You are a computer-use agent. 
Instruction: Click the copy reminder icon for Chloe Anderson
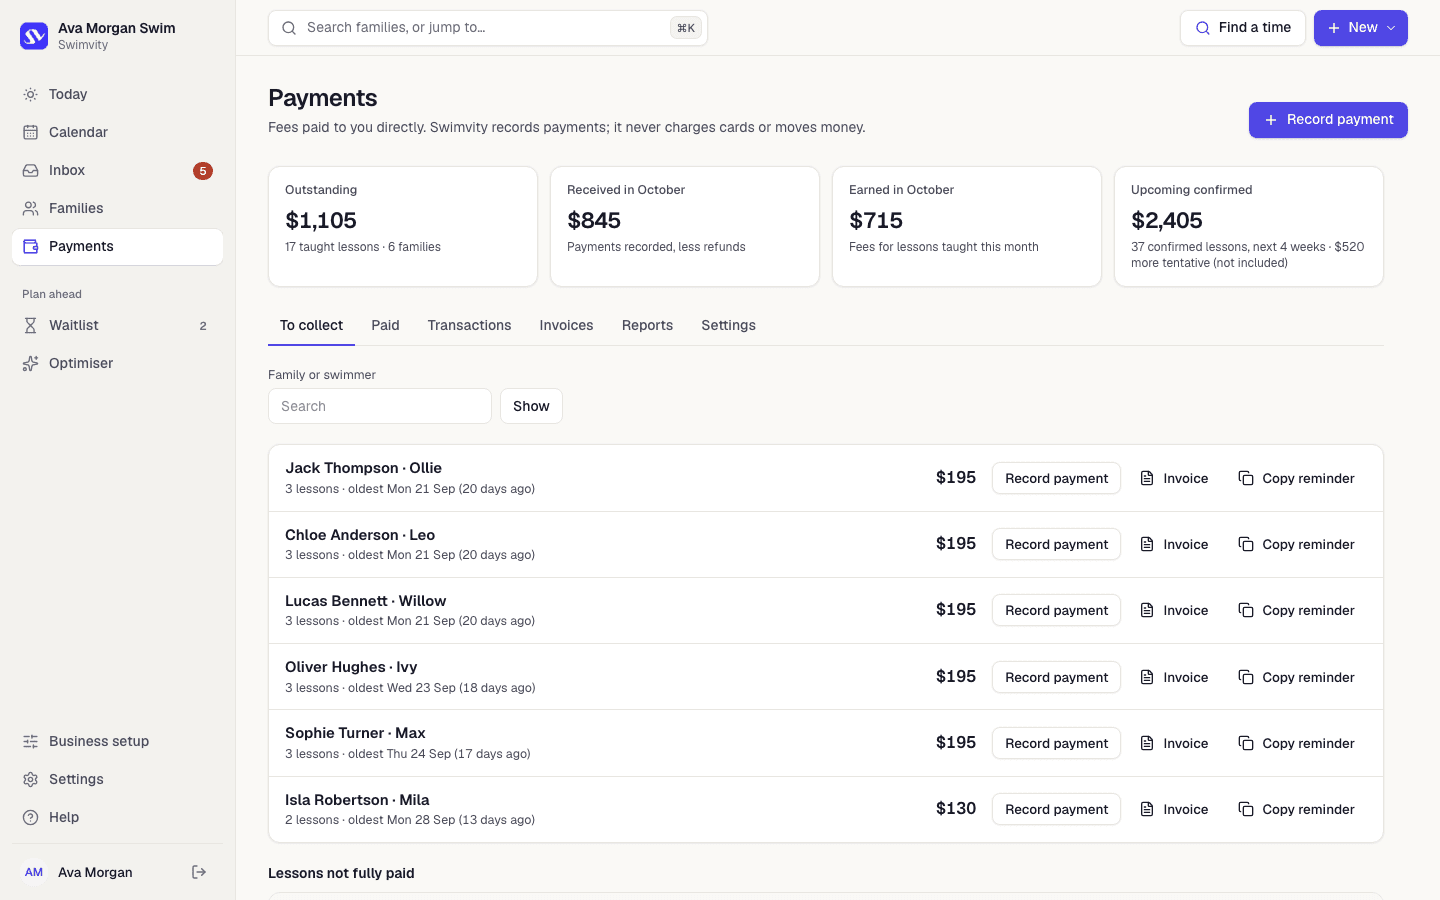[1246, 544]
